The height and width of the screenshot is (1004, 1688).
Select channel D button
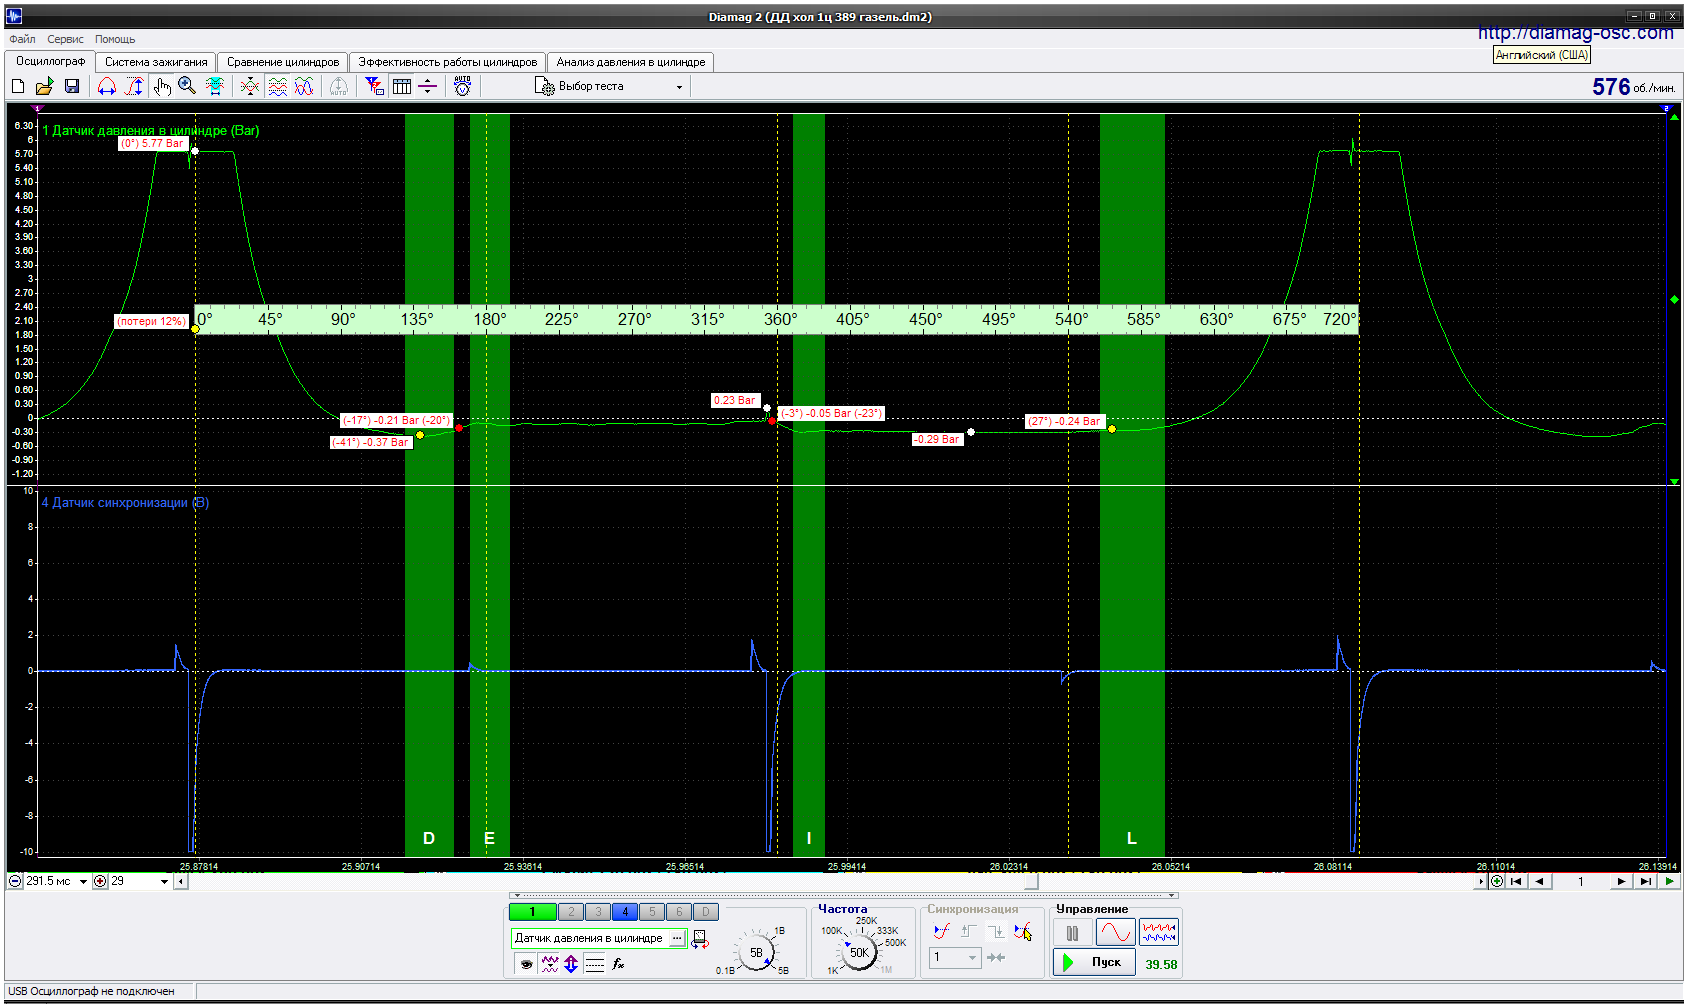(706, 912)
